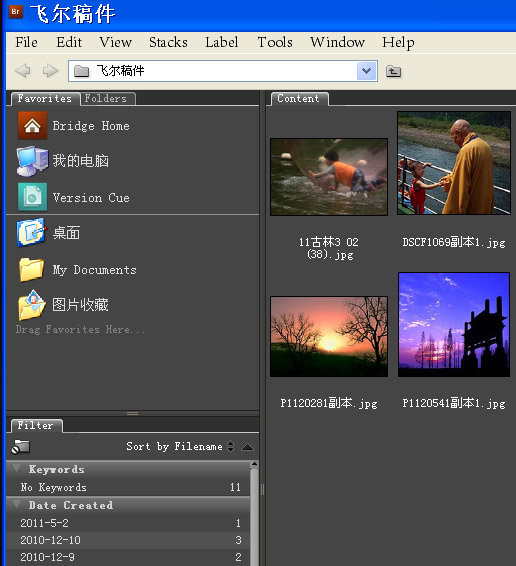This screenshot has width=516, height=566.
Task: Click the Filter panel vertical scrollbar
Action: (255, 516)
